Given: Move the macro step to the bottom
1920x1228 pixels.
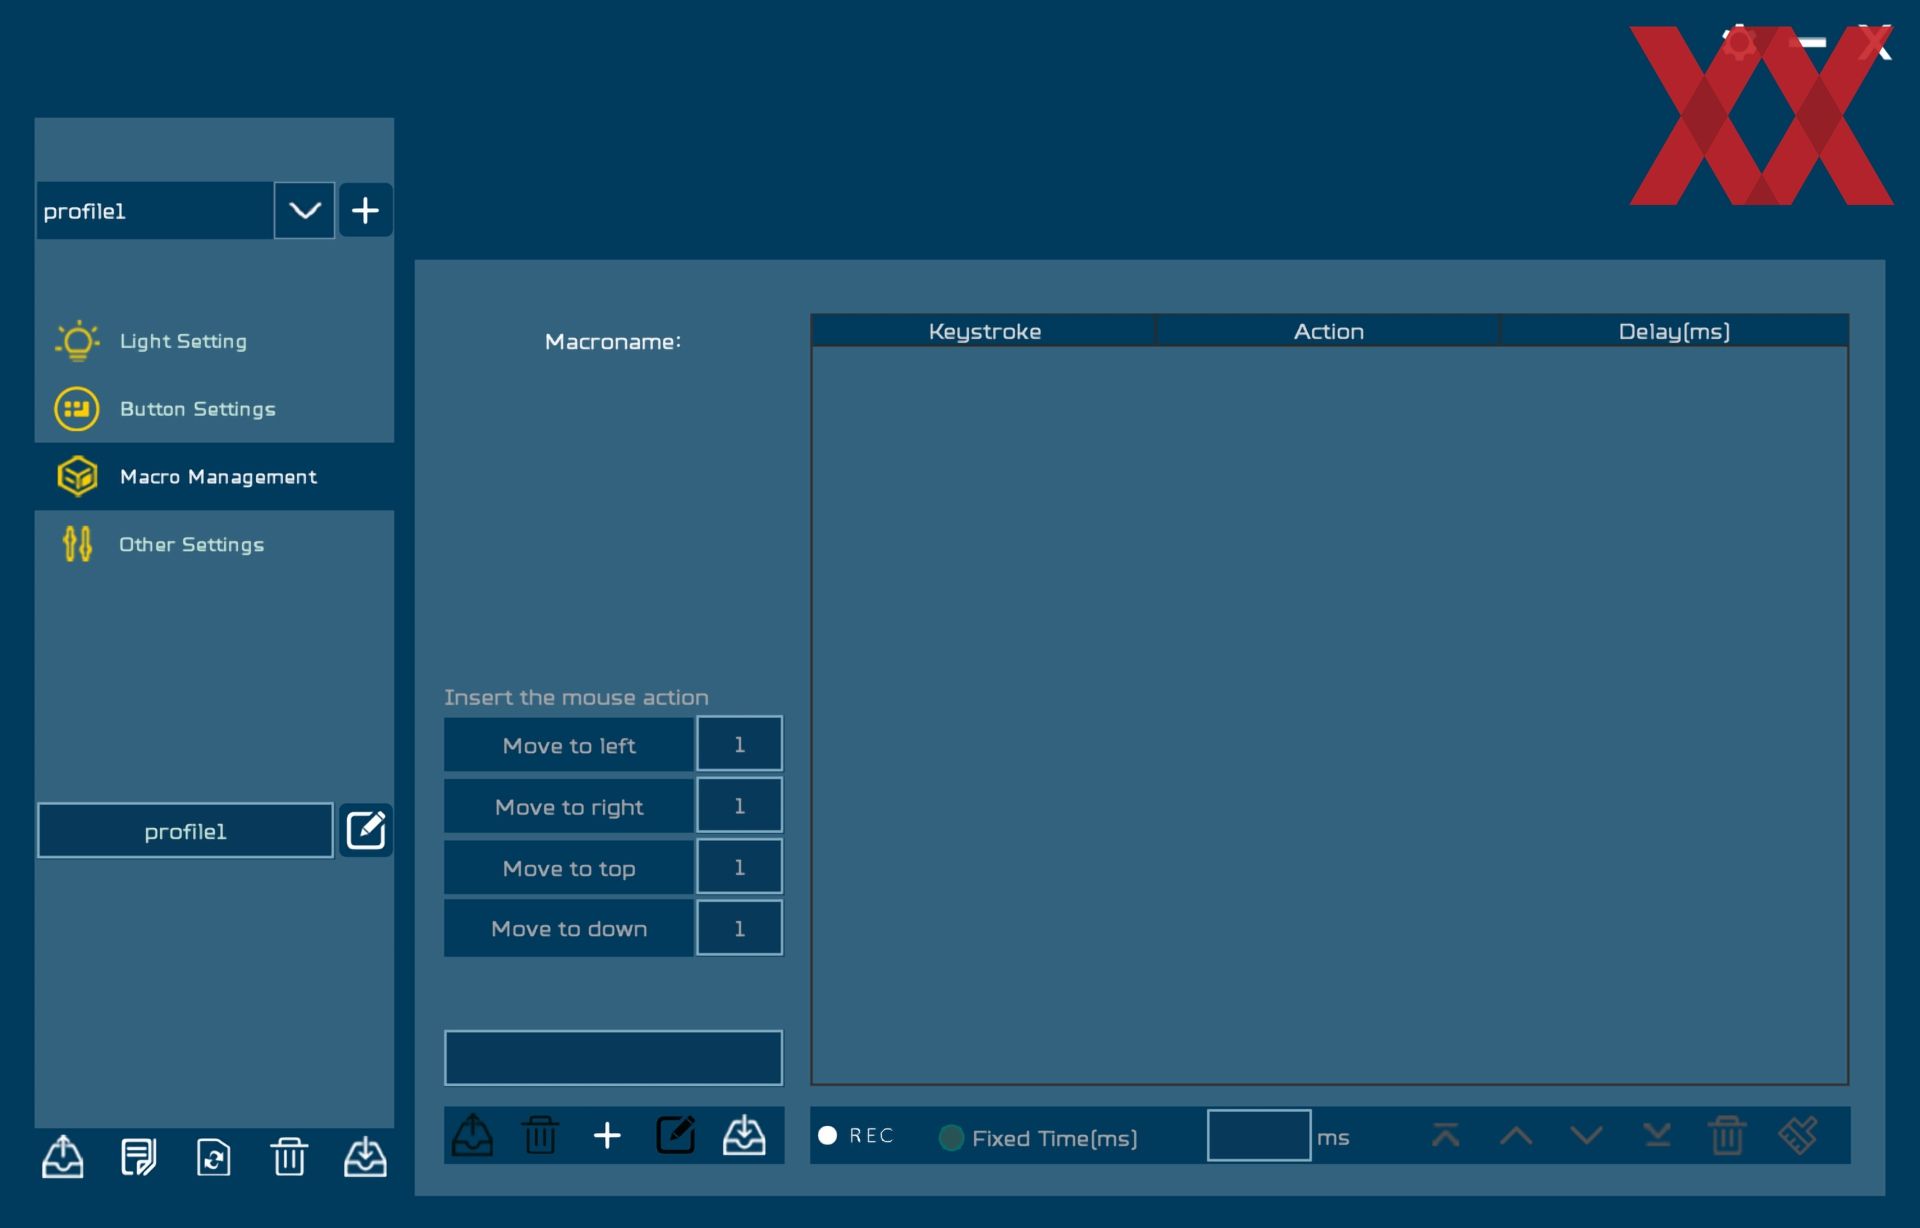Looking at the screenshot, I should [1657, 1135].
